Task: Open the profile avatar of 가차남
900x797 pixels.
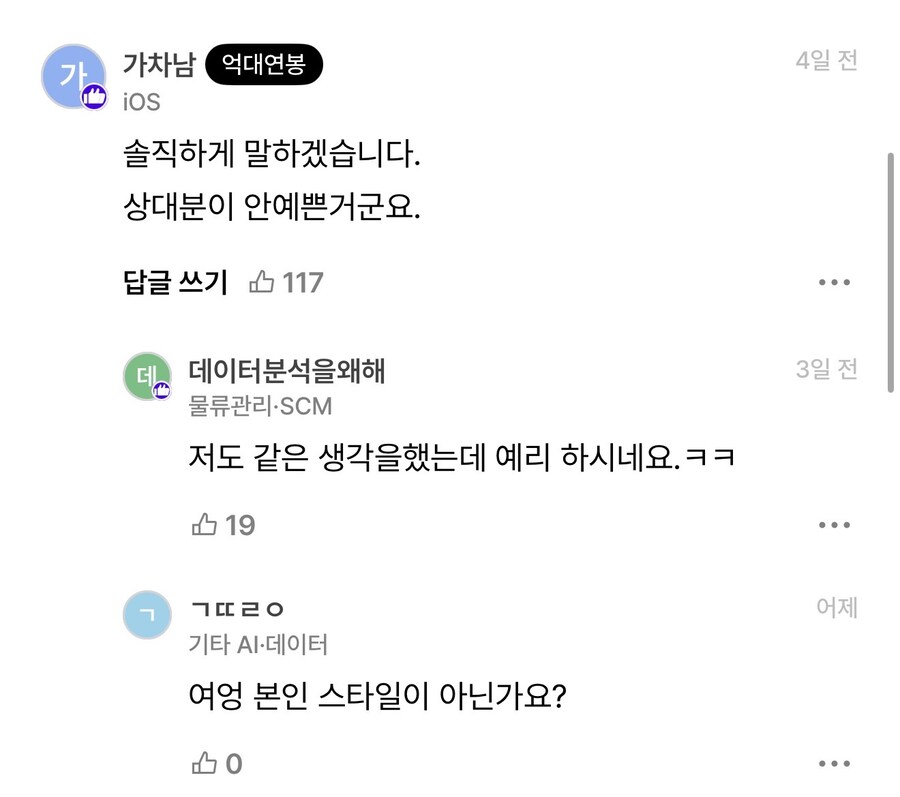Action: point(71,77)
